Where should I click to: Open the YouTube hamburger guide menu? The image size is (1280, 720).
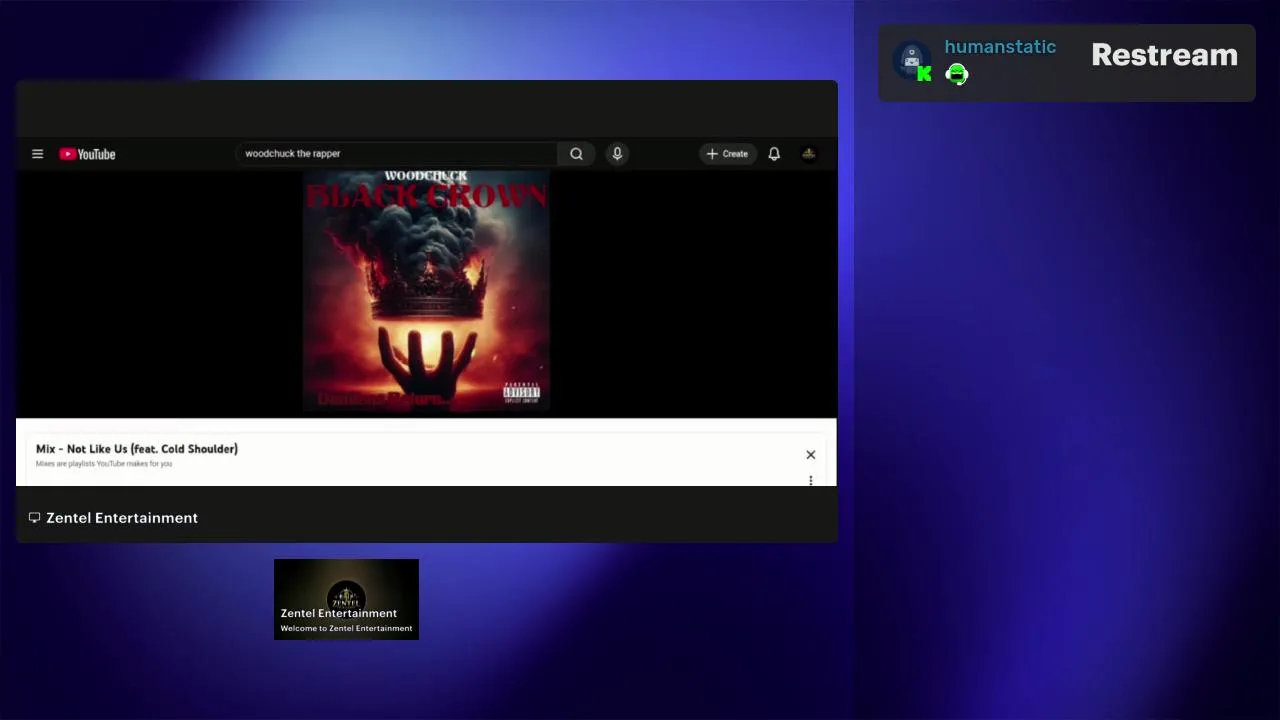pos(37,154)
